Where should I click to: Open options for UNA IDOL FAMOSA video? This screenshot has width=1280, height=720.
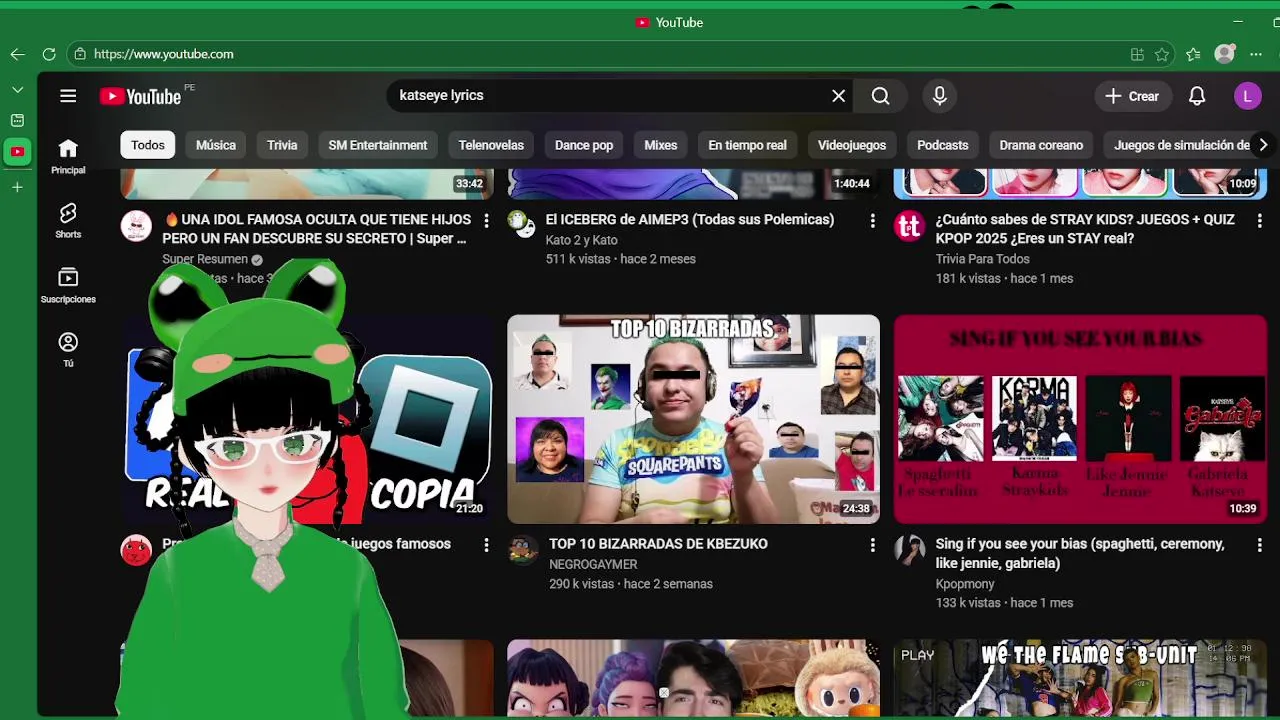tap(486, 220)
